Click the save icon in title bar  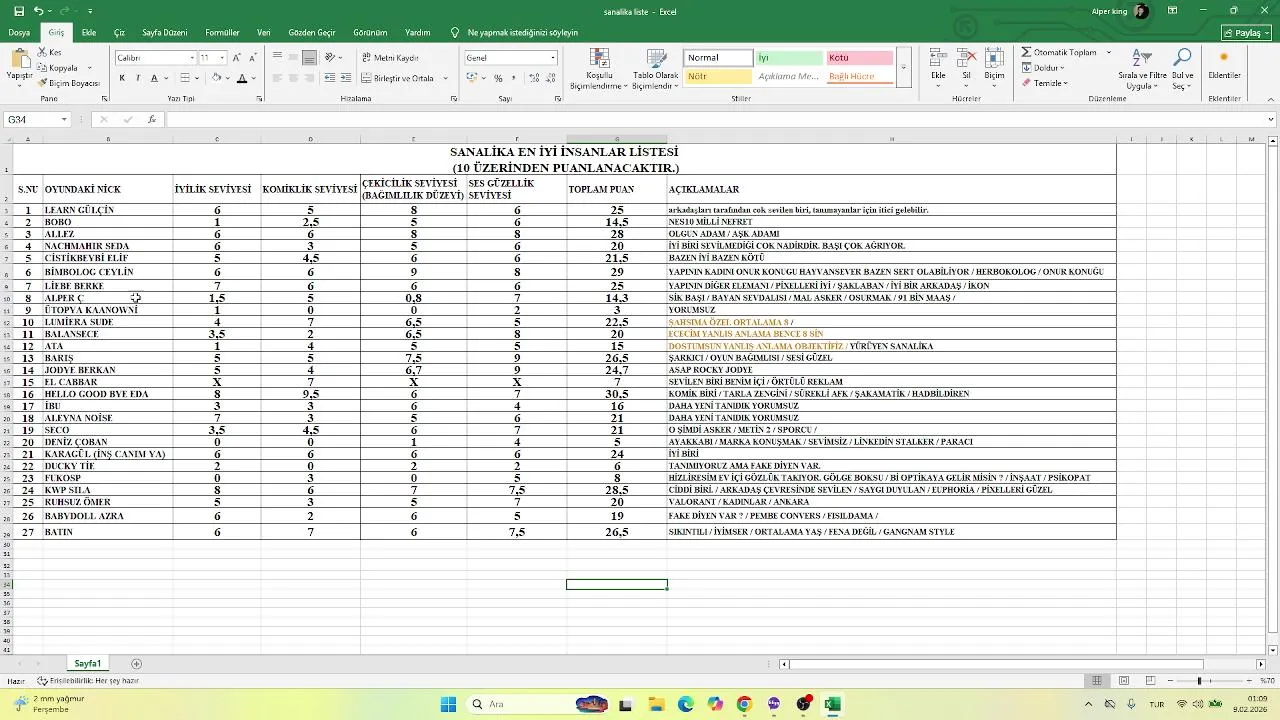(19, 11)
